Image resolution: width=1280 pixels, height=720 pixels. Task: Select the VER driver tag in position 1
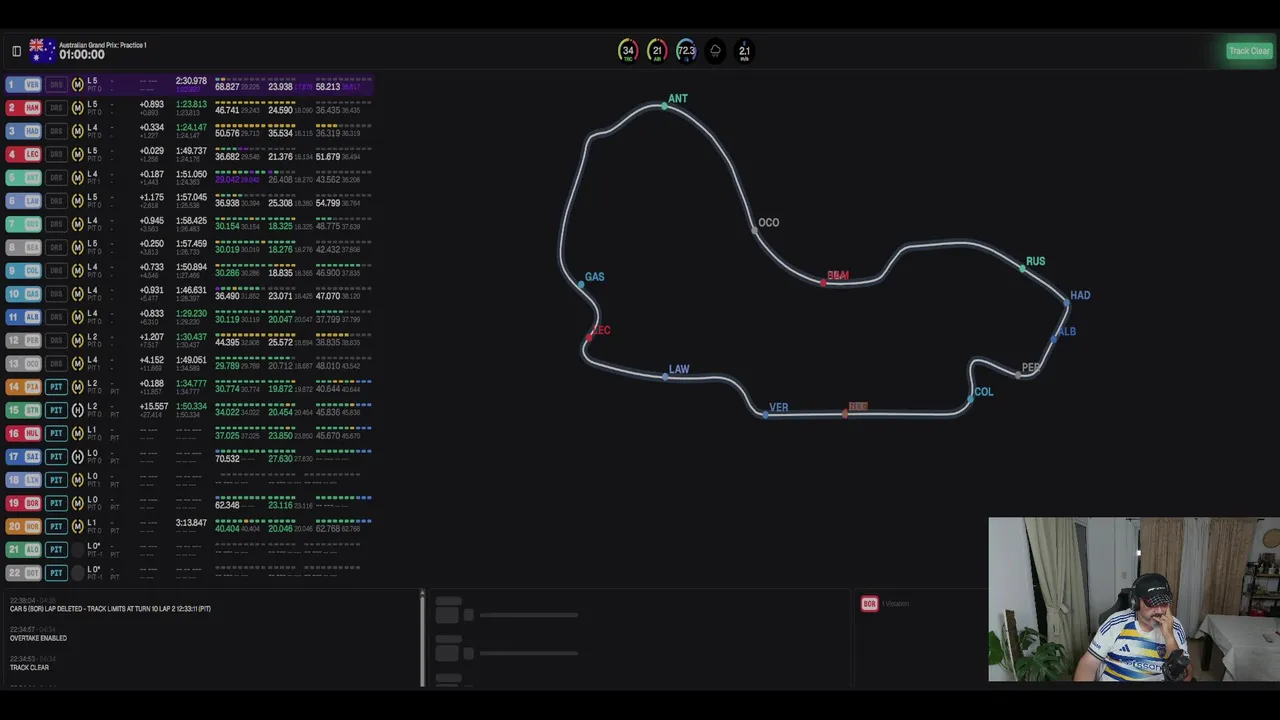(24, 85)
